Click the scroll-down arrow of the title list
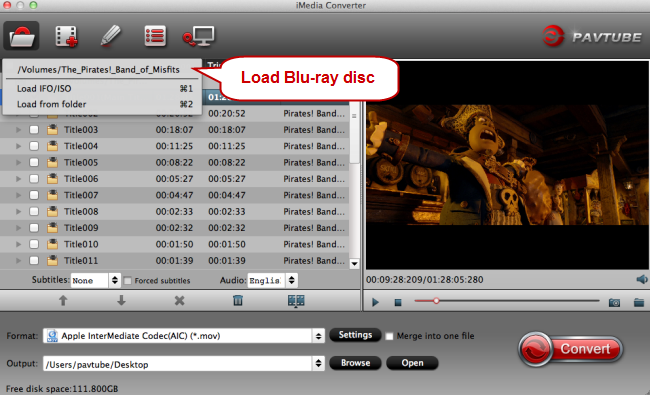 click(x=354, y=264)
